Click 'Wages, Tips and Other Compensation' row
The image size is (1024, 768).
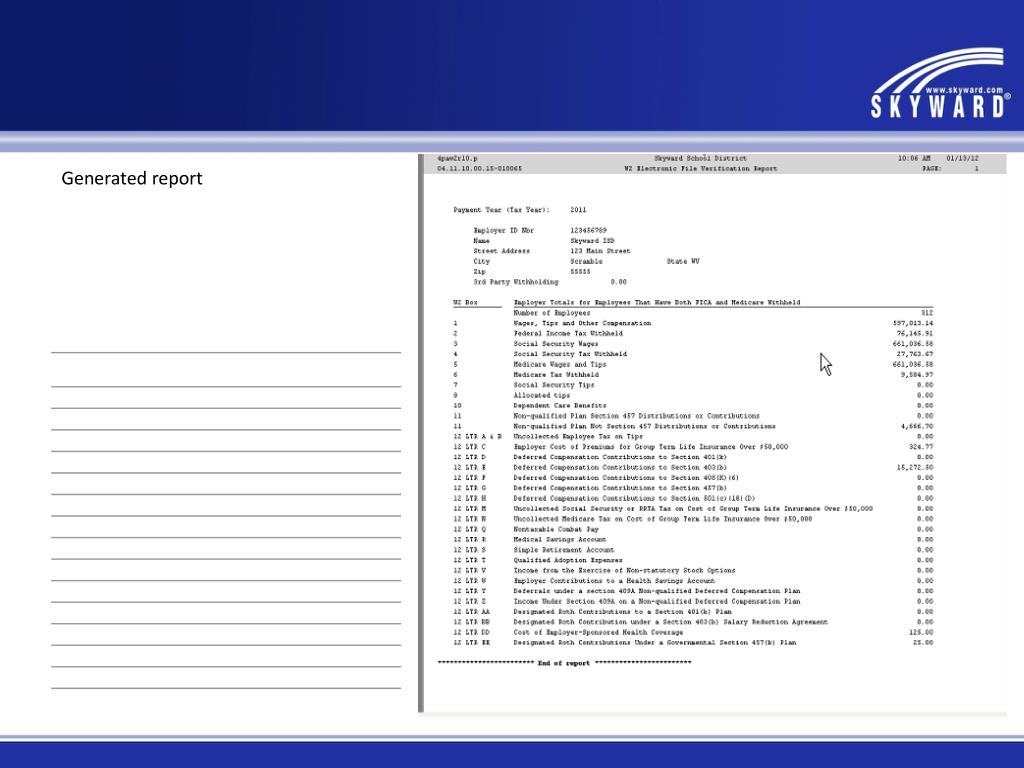click(x=693, y=323)
